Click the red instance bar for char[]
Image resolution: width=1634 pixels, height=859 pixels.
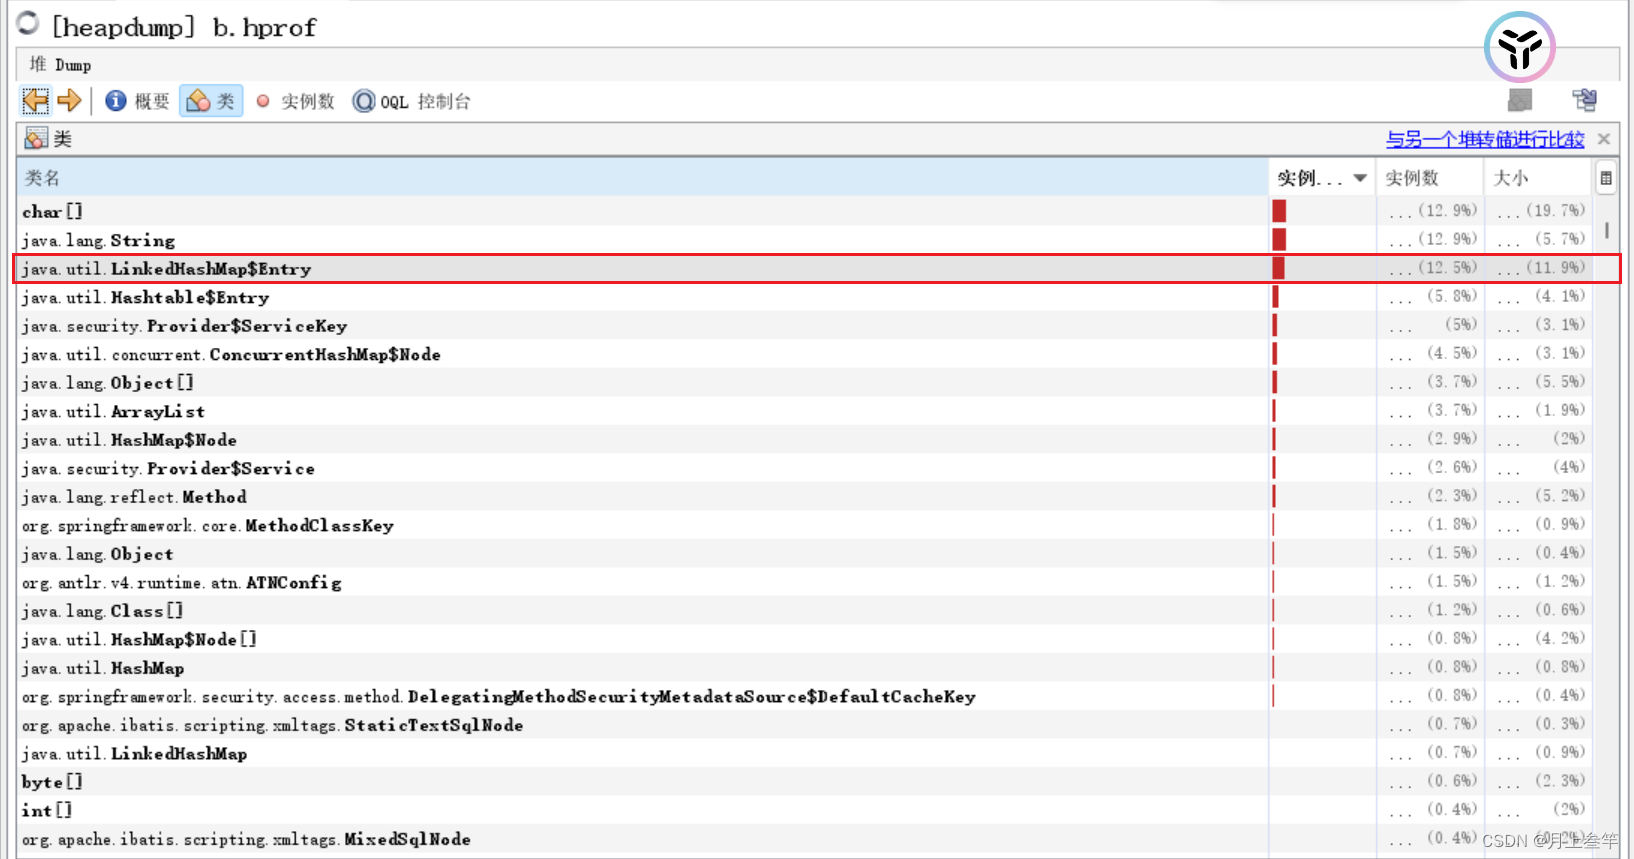click(x=1279, y=211)
